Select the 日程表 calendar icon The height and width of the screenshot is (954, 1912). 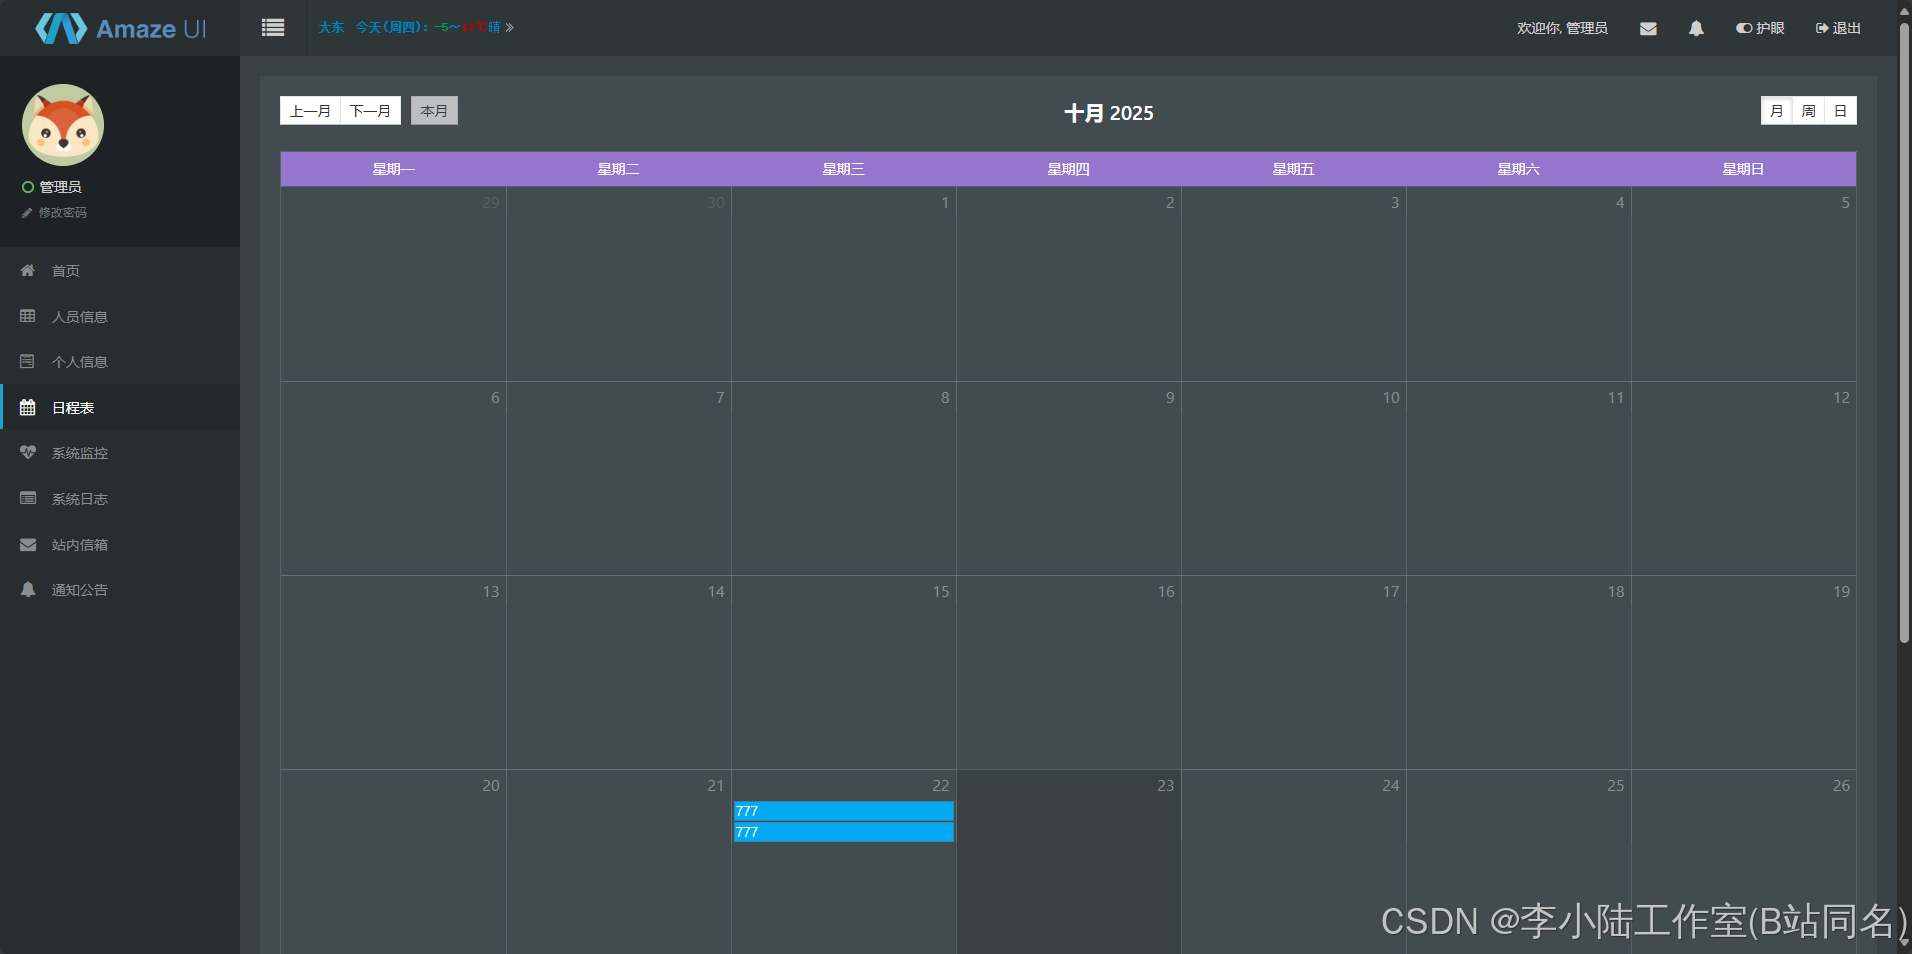[27, 407]
